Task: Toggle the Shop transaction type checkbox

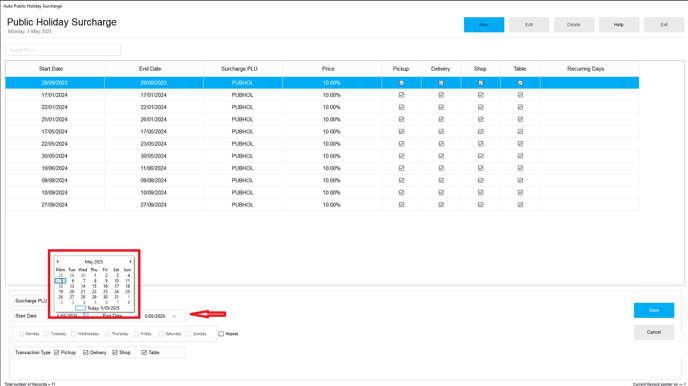Action: coord(115,353)
